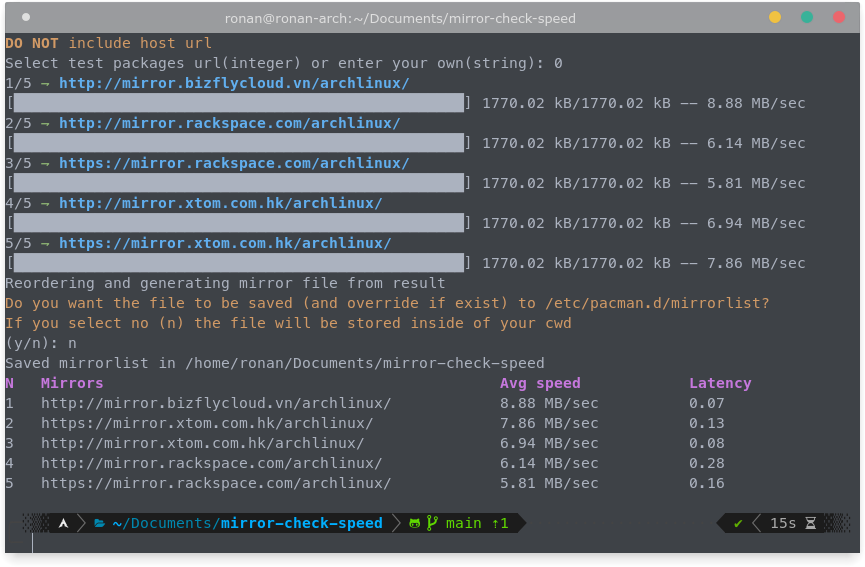Screen dimensions: 865x567
Task: Click the yellow minimize window button
Action: click(x=775, y=18)
